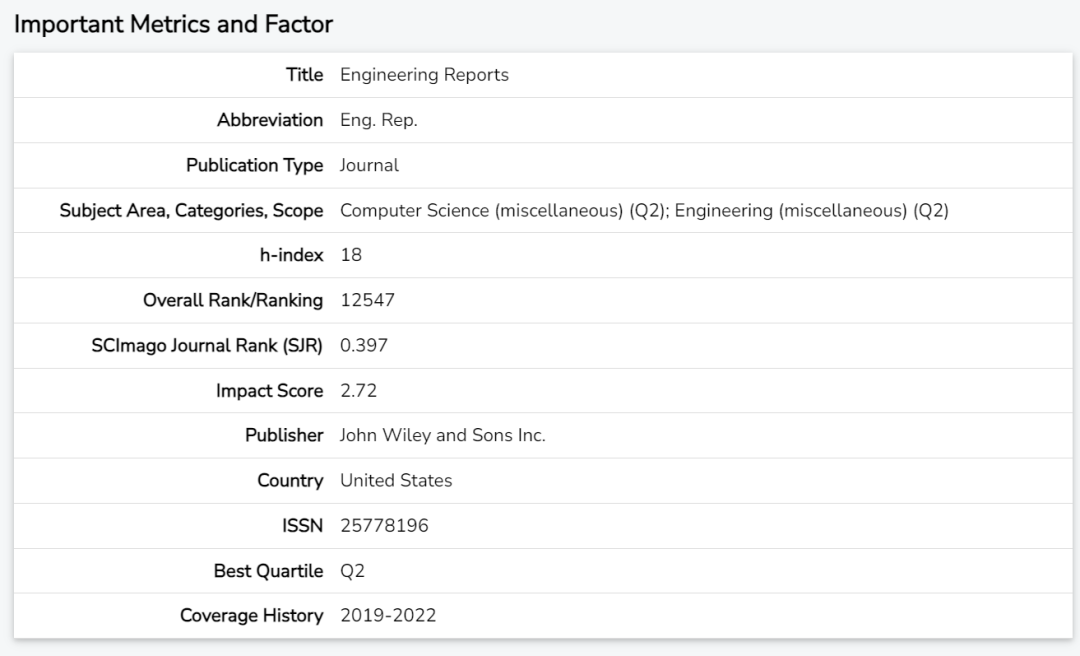Click the 'Impact Score' row label
The height and width of the screenshot is (656, 1080).
click(269, 390)
